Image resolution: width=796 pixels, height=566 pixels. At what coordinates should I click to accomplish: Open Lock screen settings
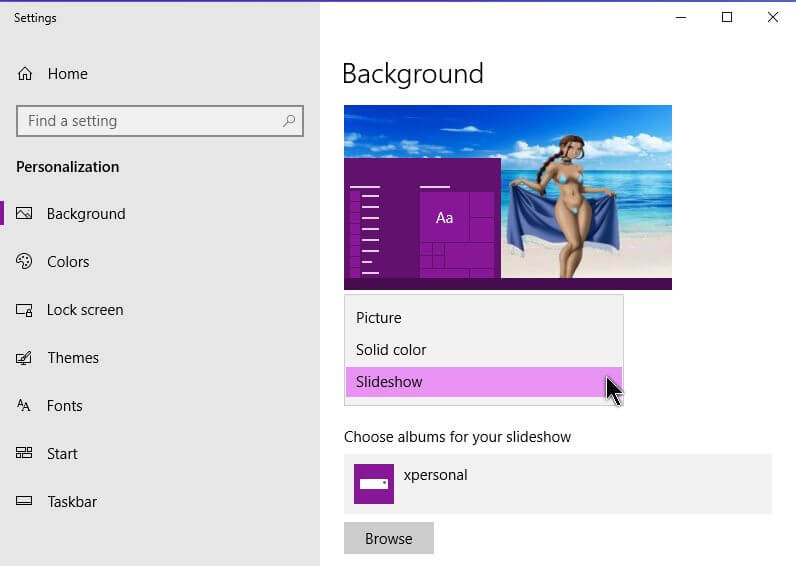(x=85, y=310)
